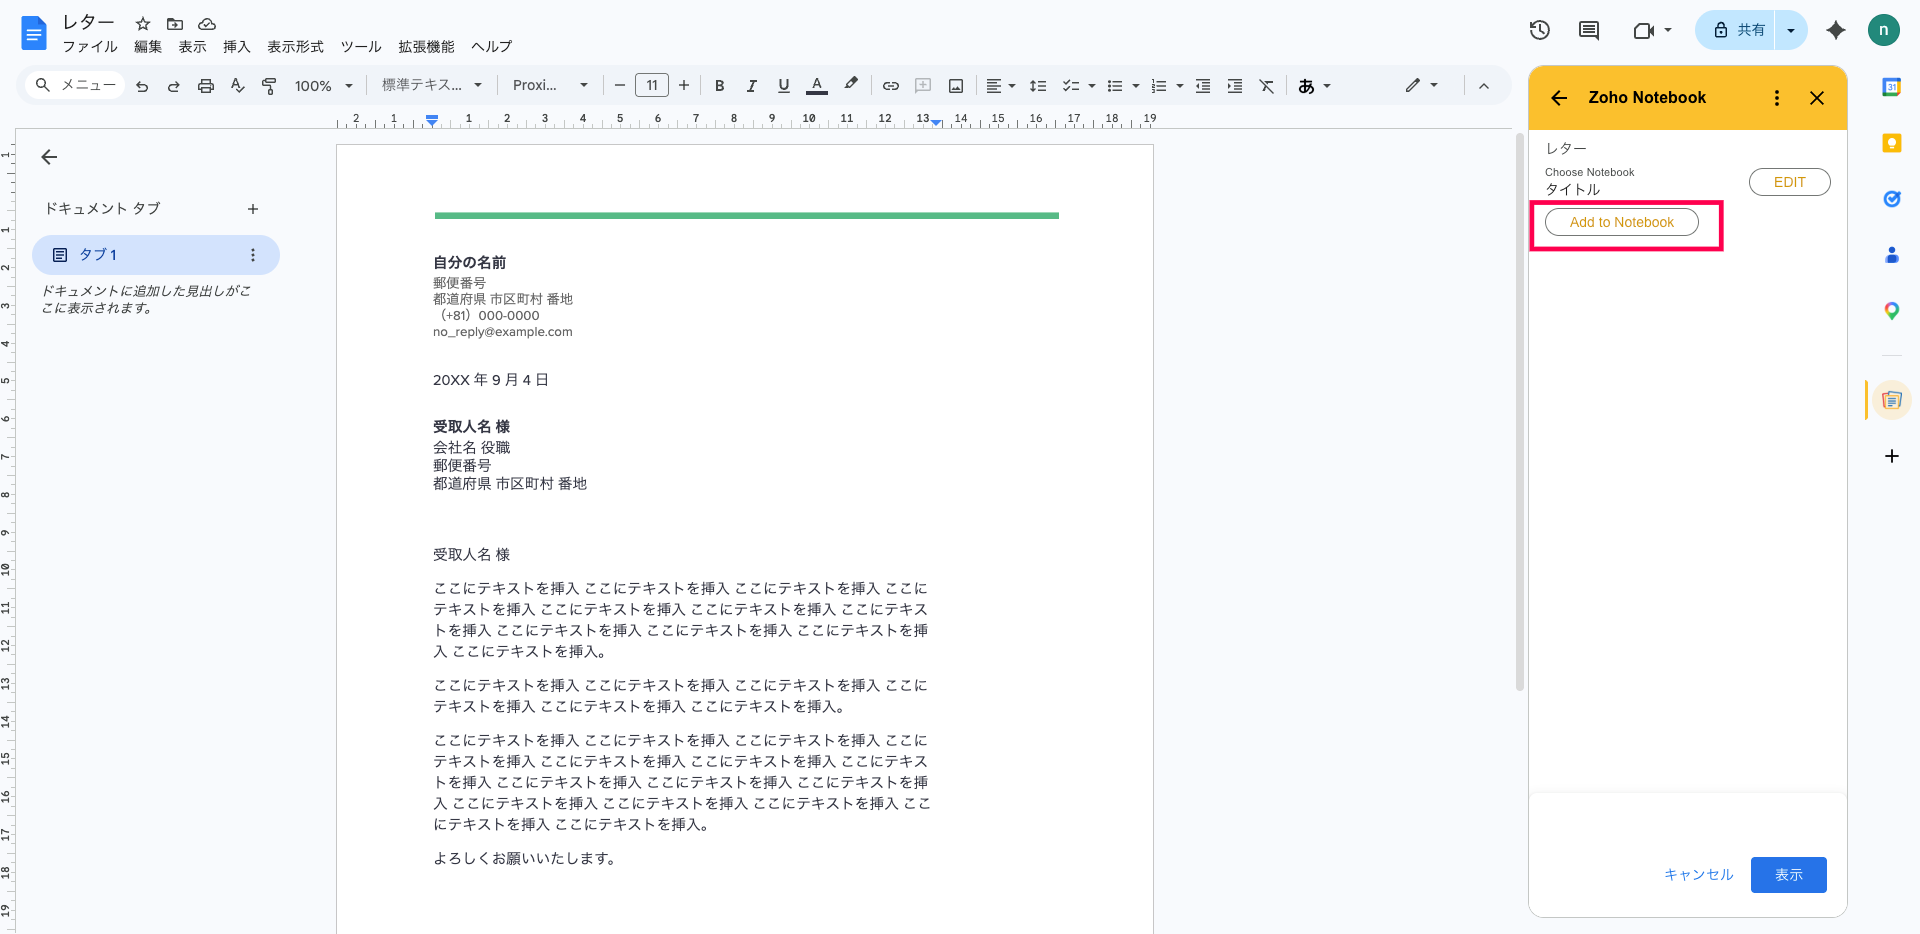
Task: Click the Print icon
Action: pos(206,86)
